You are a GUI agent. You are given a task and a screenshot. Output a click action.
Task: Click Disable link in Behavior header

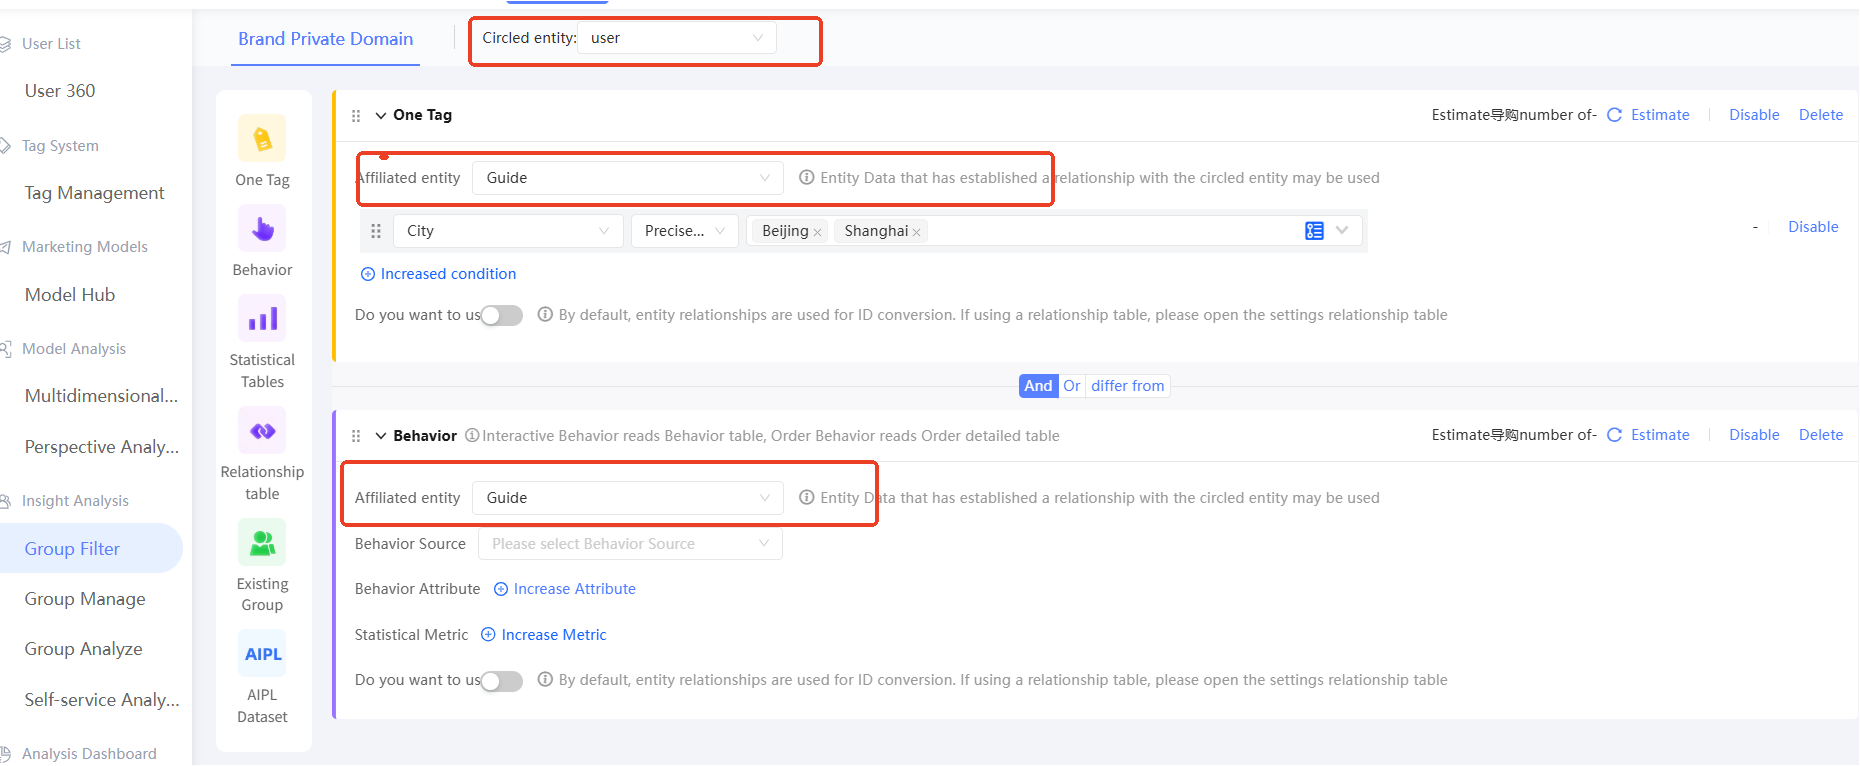tap(1754, 435)
